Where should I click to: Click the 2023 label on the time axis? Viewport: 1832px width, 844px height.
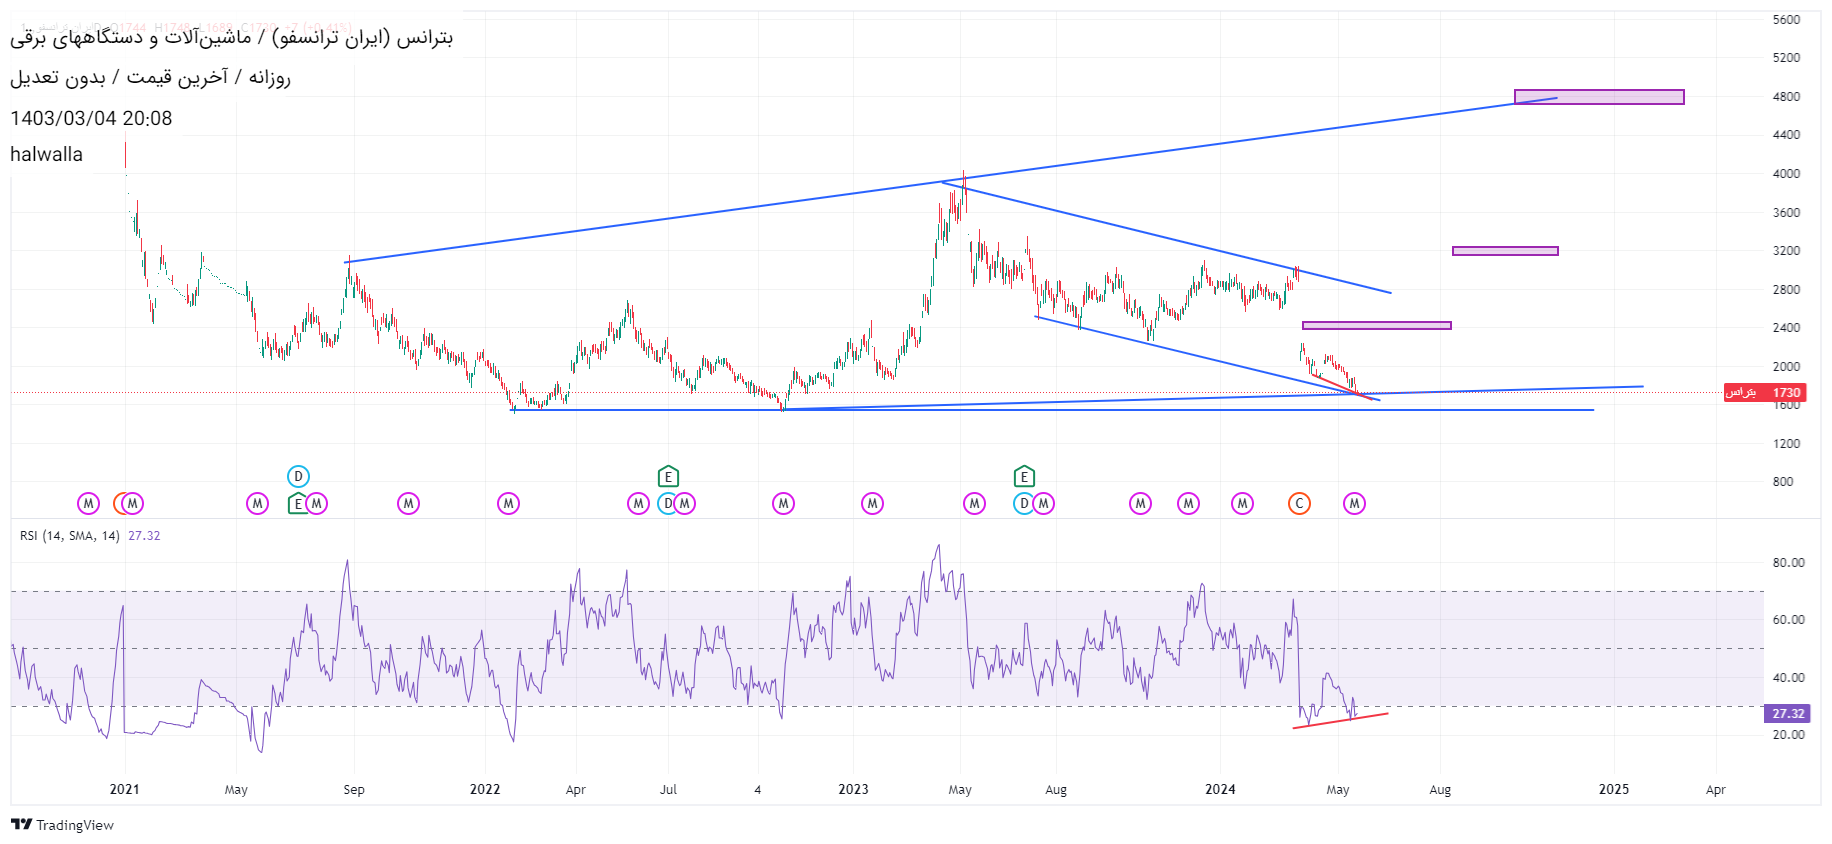click(853, 789)
